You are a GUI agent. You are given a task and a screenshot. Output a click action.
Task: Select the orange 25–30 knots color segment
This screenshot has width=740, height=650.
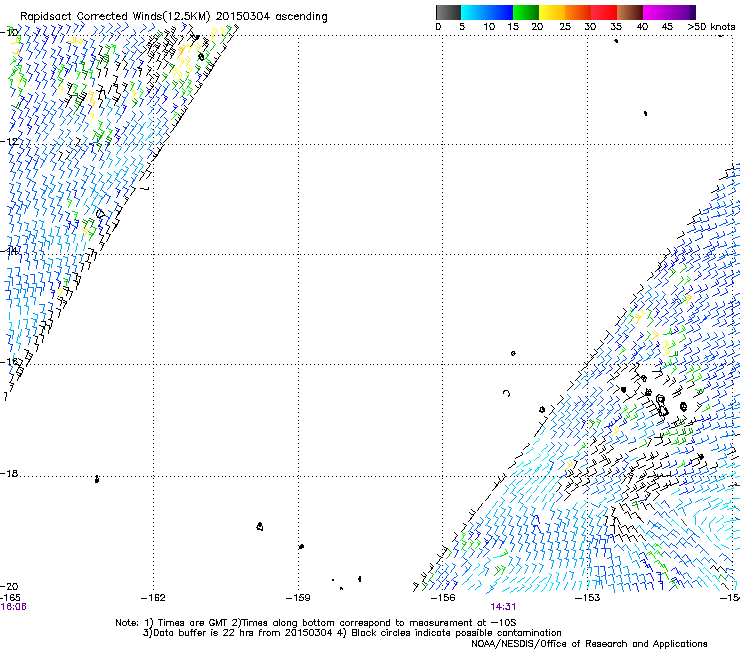pyautogui.click(x=578, y=12)
